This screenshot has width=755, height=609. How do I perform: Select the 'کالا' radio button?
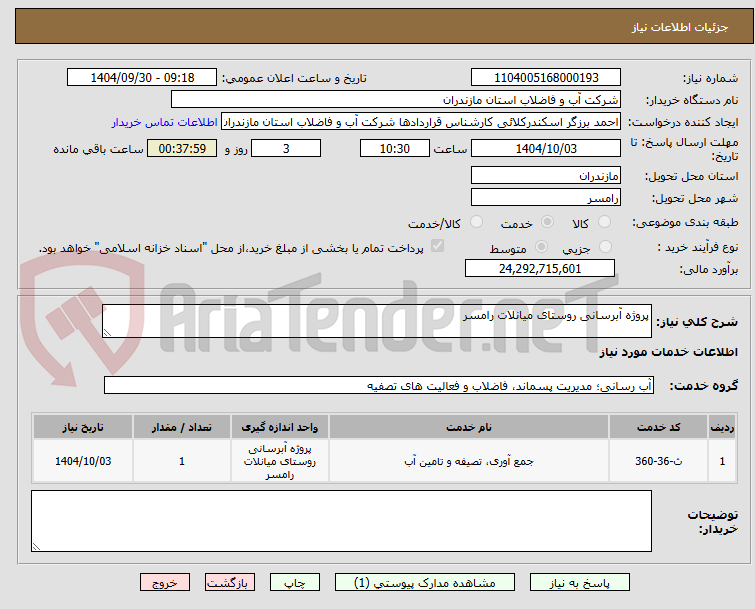(x=604, y=221)
